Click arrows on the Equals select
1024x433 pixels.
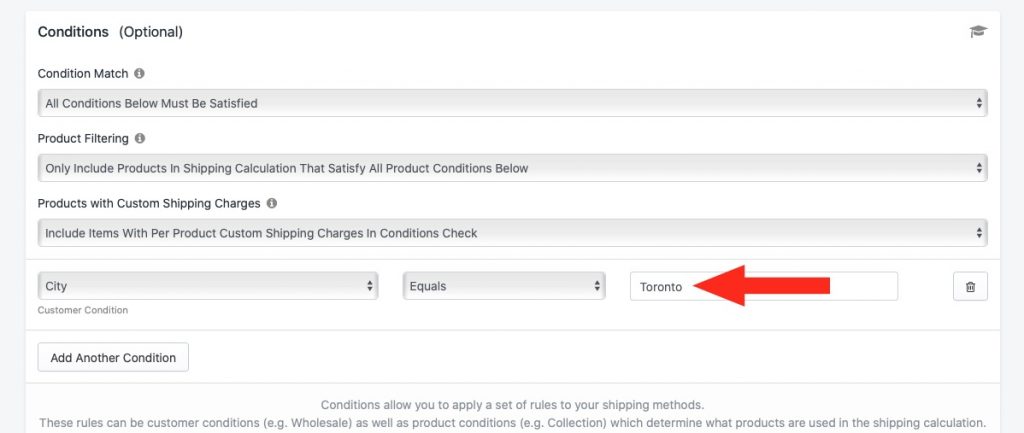pyautogui.click(x=597, y=286)
